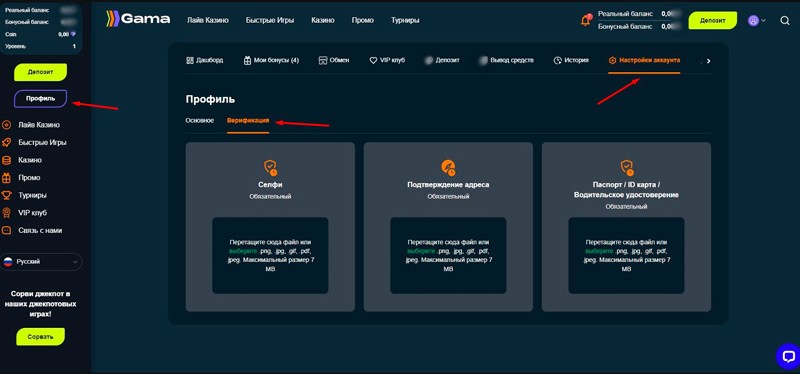The image size is (800, 374).
Task: Click the header Реальный баланс label
Action: click(626, 14)
